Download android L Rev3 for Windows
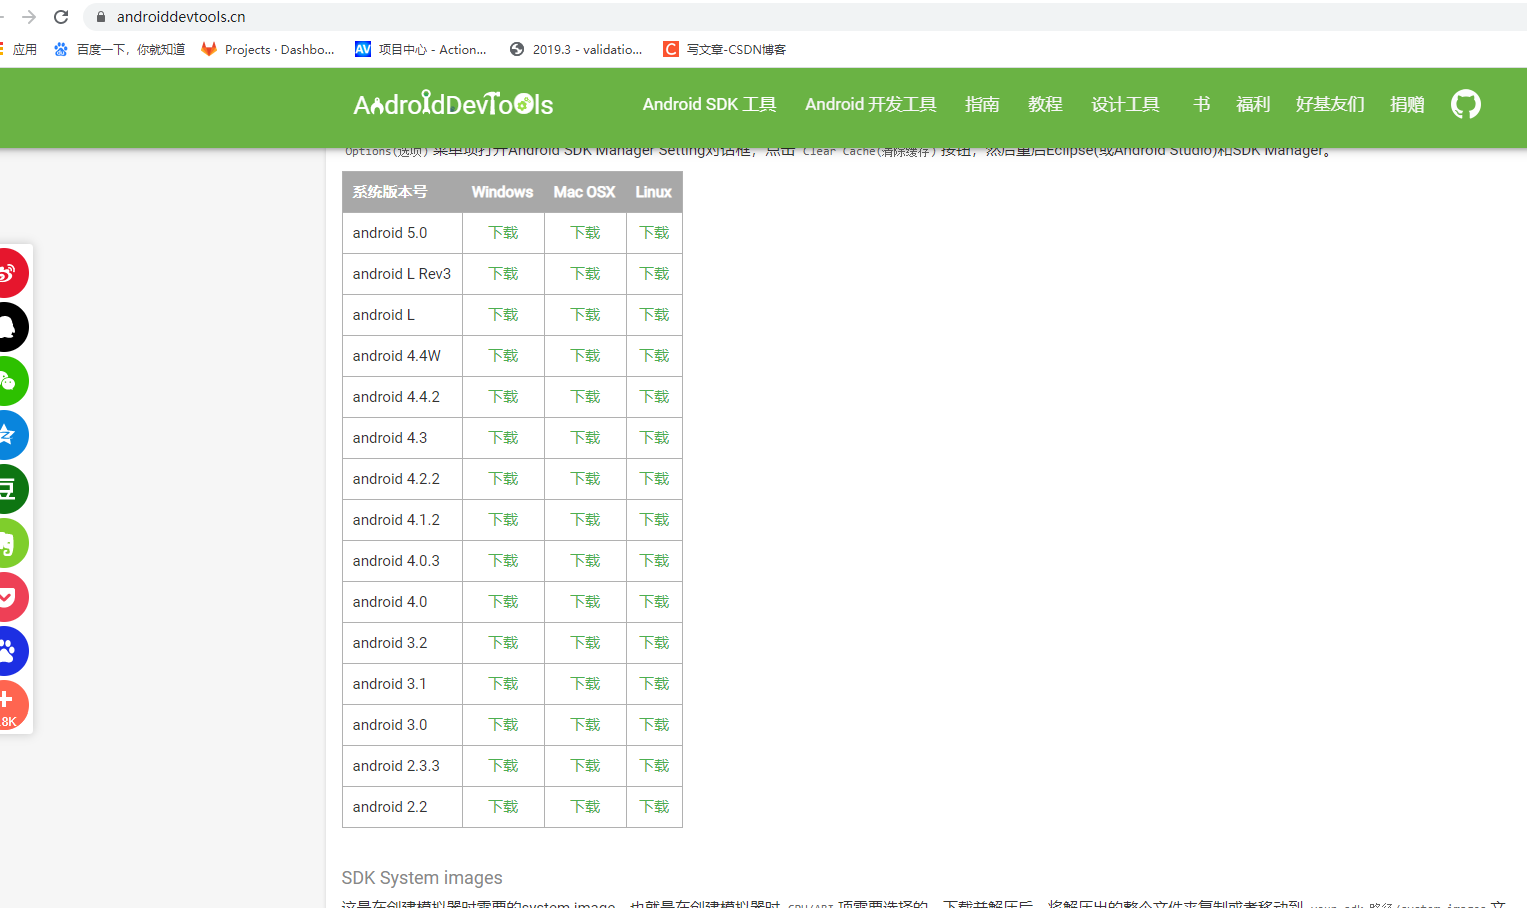Image resolution: width=1527 pixels, height=908 pixels. point(503,274)
